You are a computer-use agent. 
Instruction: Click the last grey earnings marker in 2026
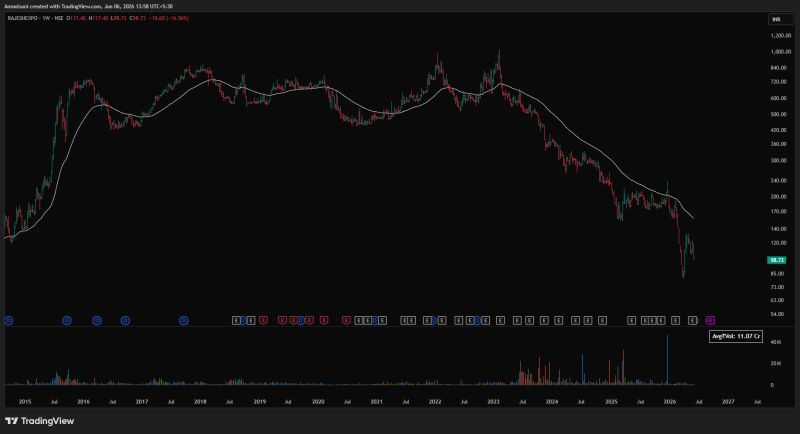692,320
